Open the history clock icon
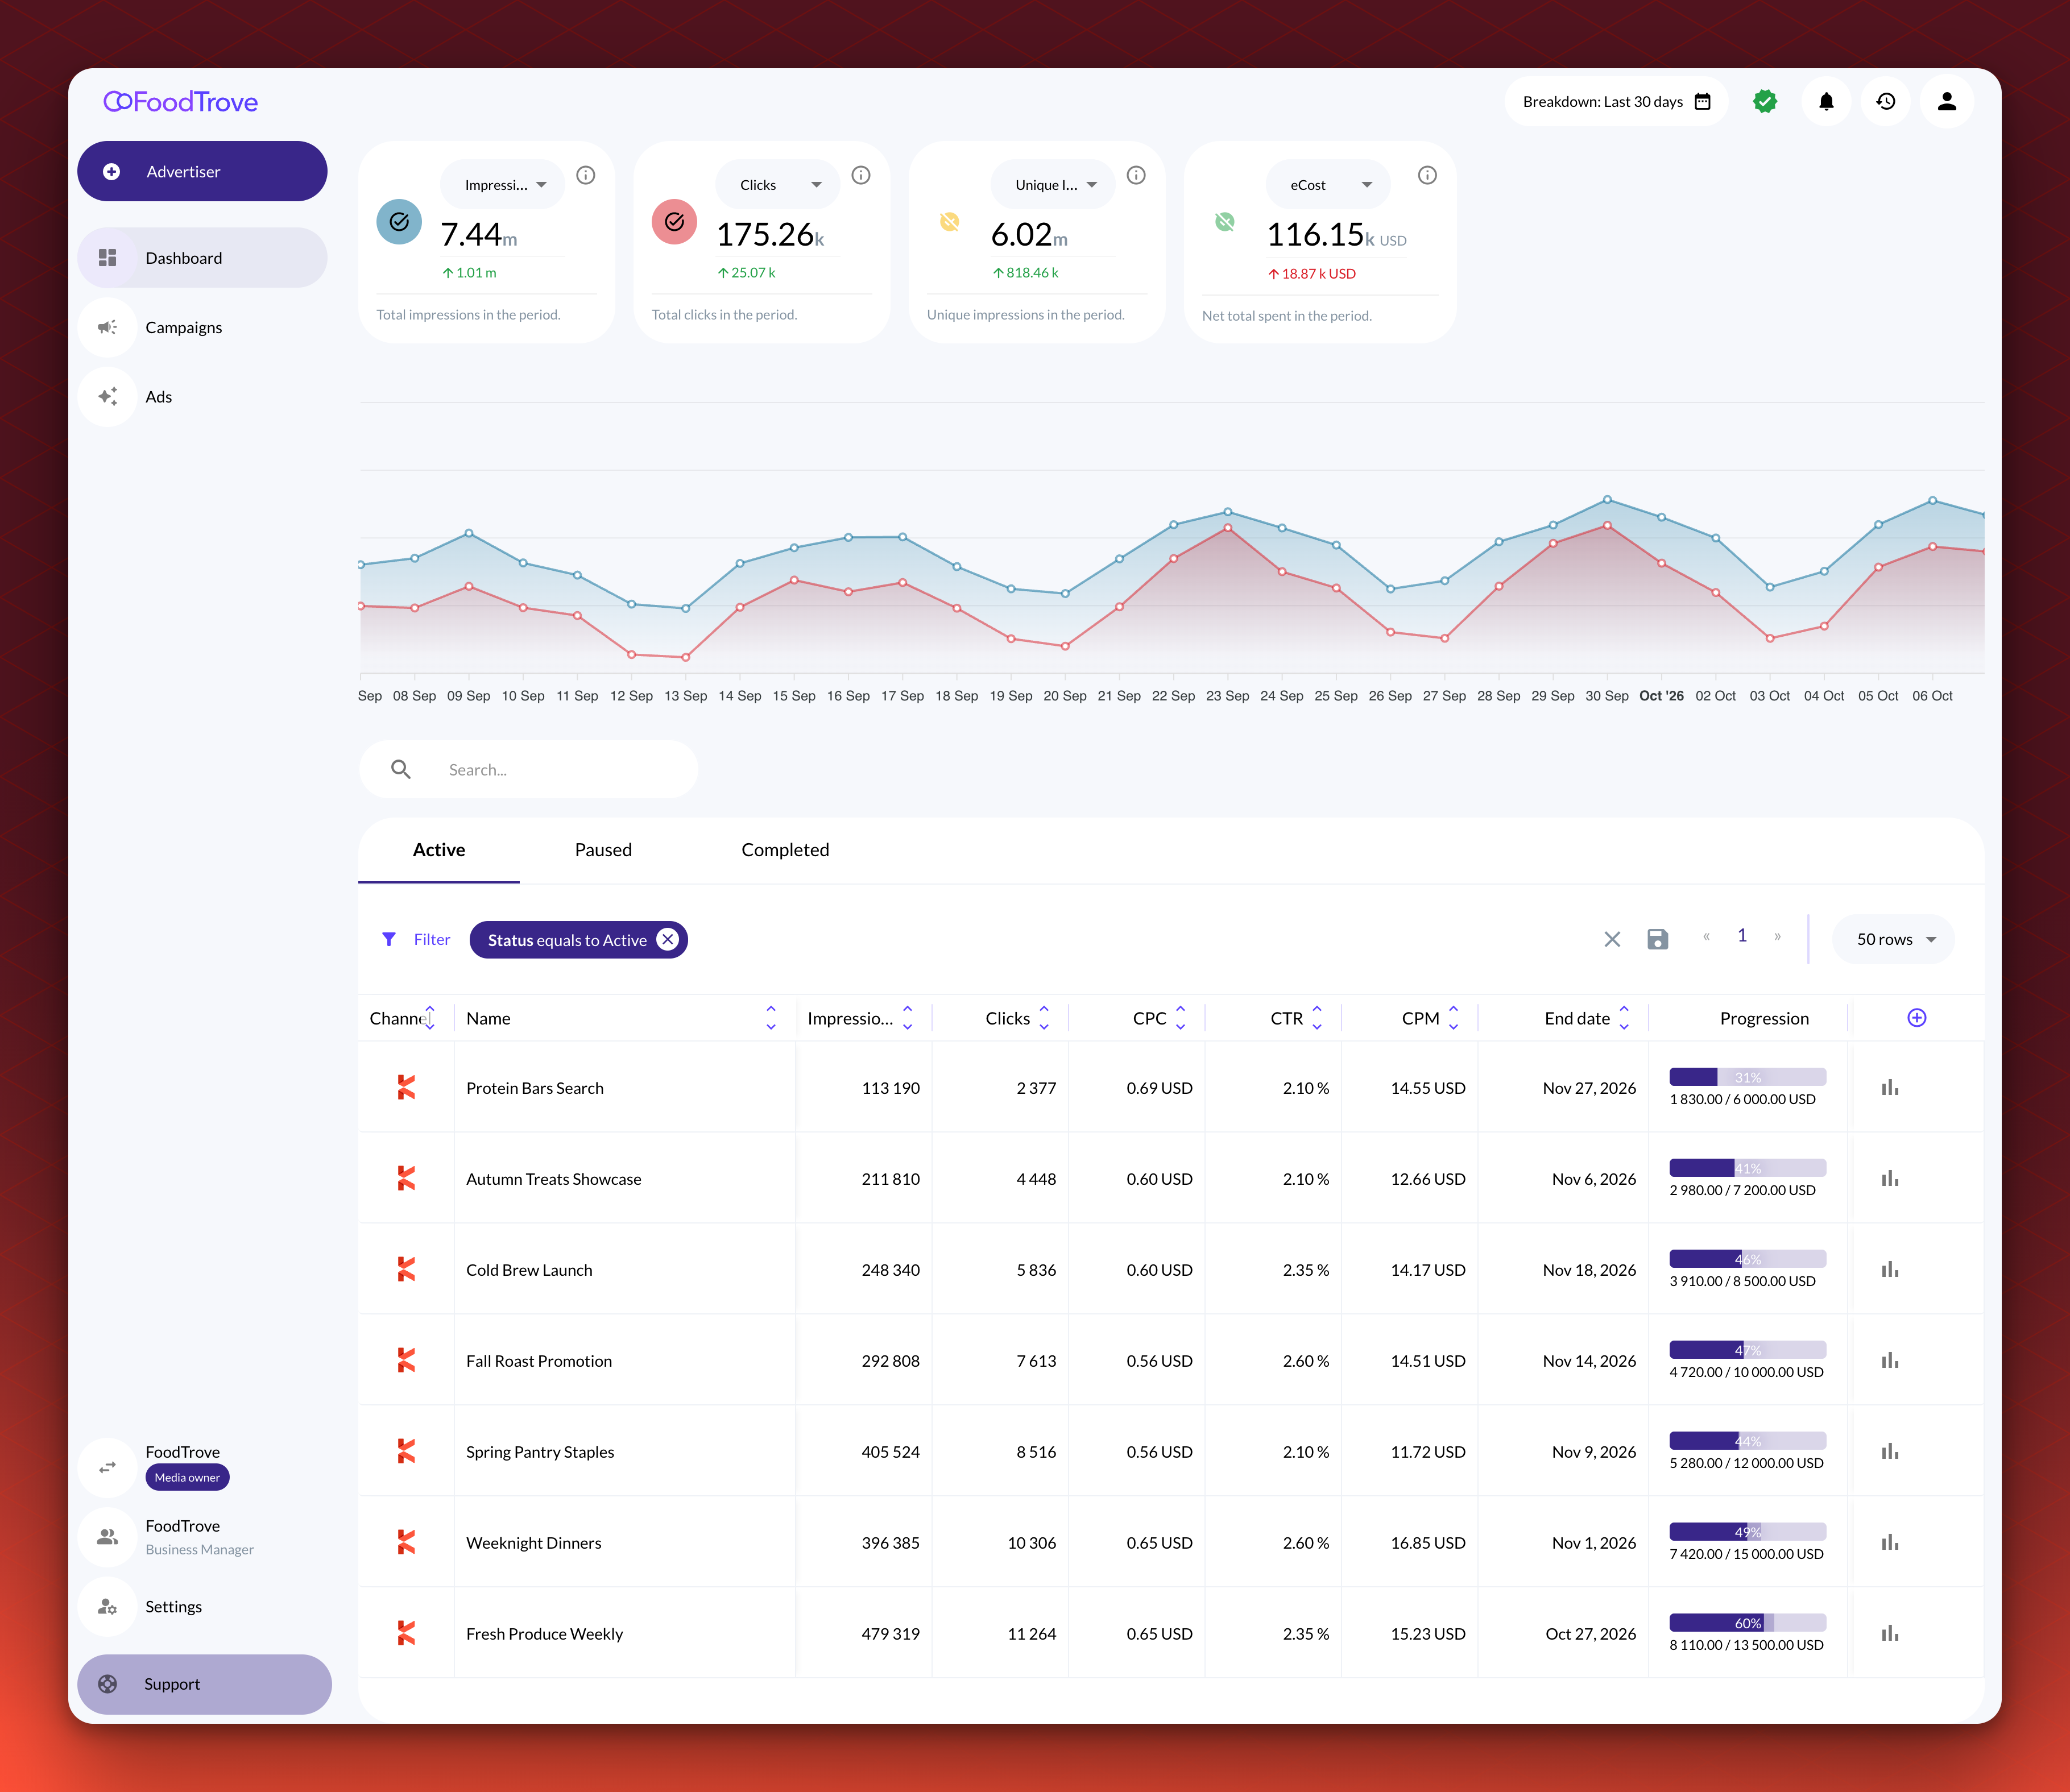Screen dimensions: 2070x1792 1886,101
